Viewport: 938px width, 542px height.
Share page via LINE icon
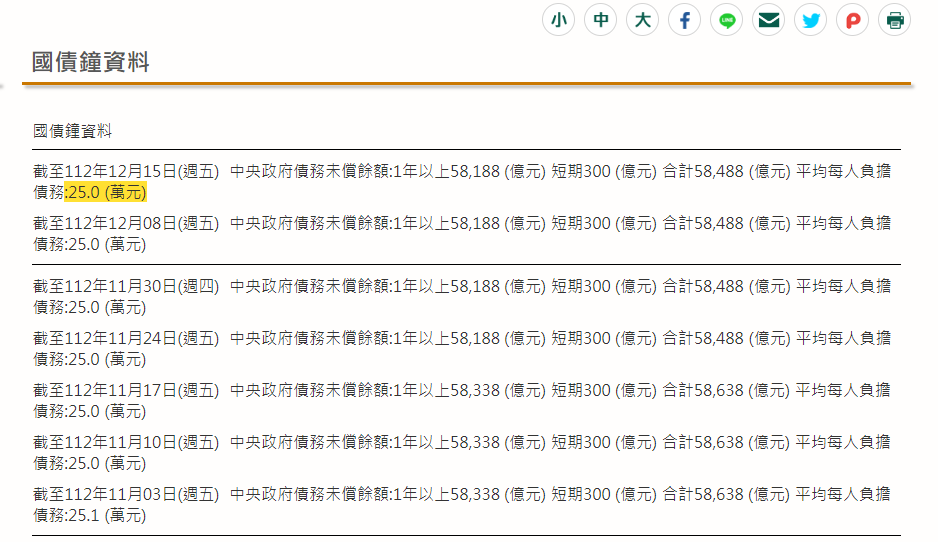(x=727, y=20)
